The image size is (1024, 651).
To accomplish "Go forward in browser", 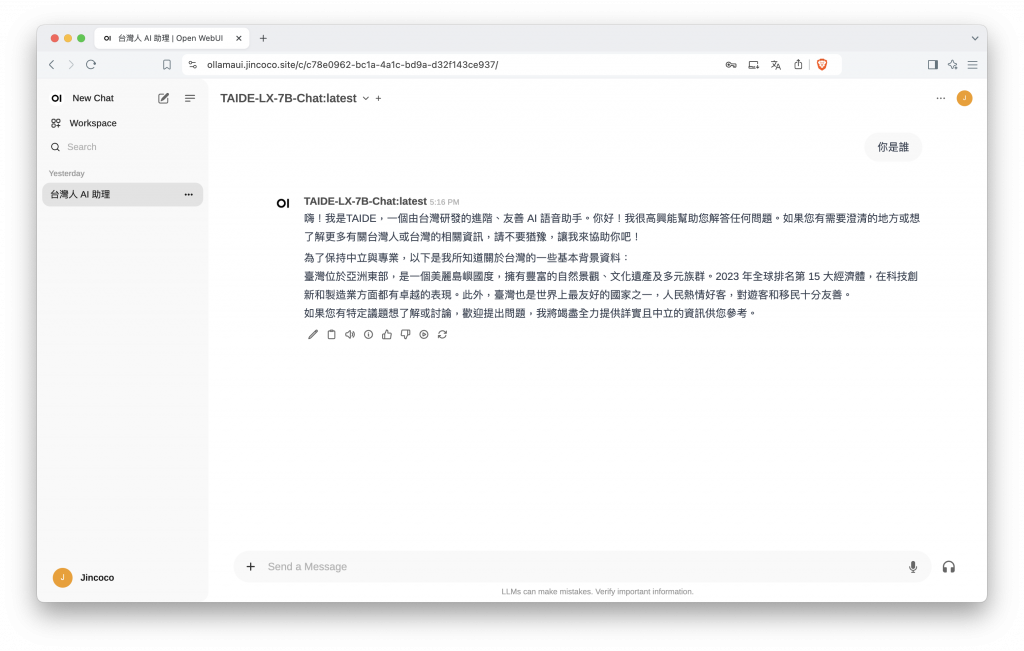I will pyautogui.click(x=71, y=65).
